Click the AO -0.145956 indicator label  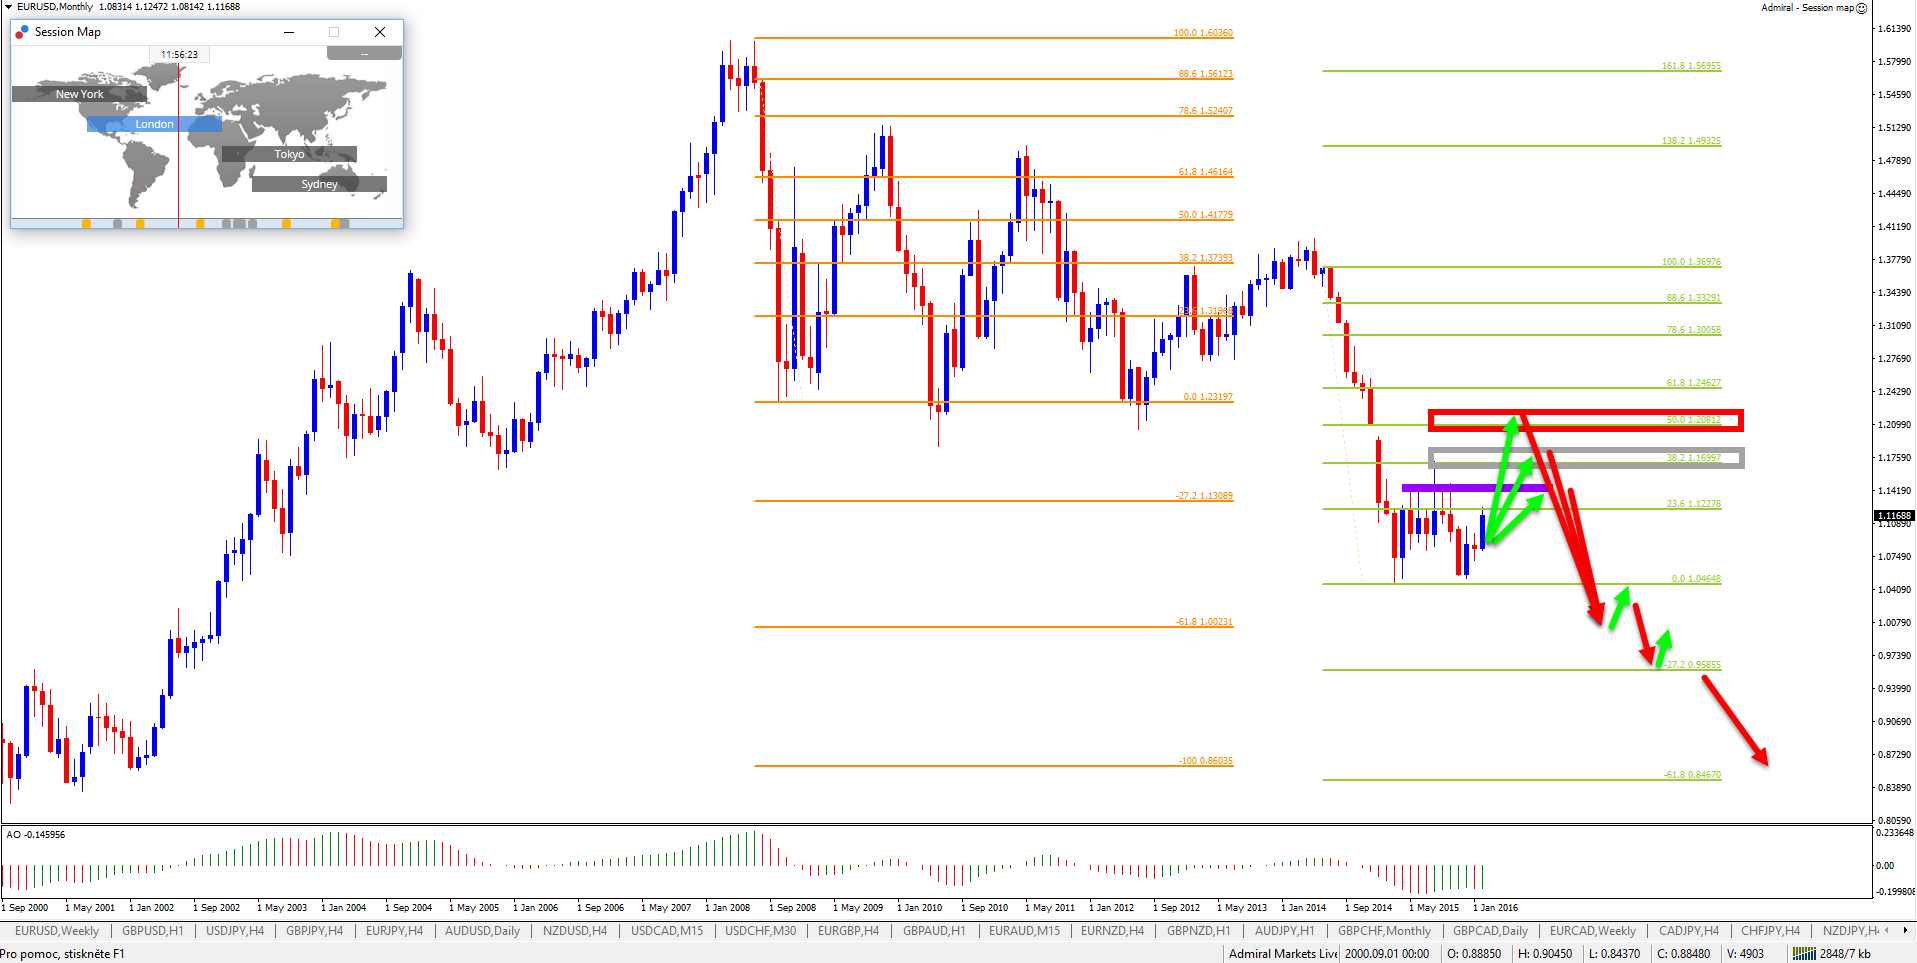[x=36, y=835]
